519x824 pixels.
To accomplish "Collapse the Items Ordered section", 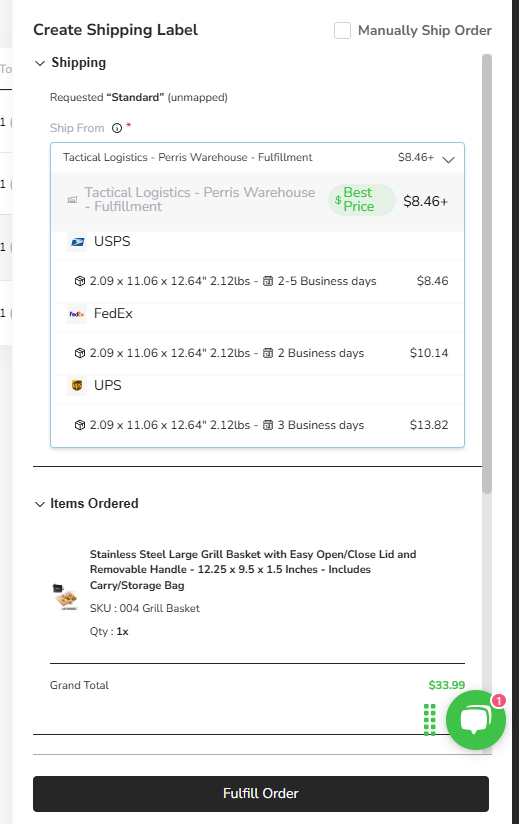I will click(x=40, y=504).
